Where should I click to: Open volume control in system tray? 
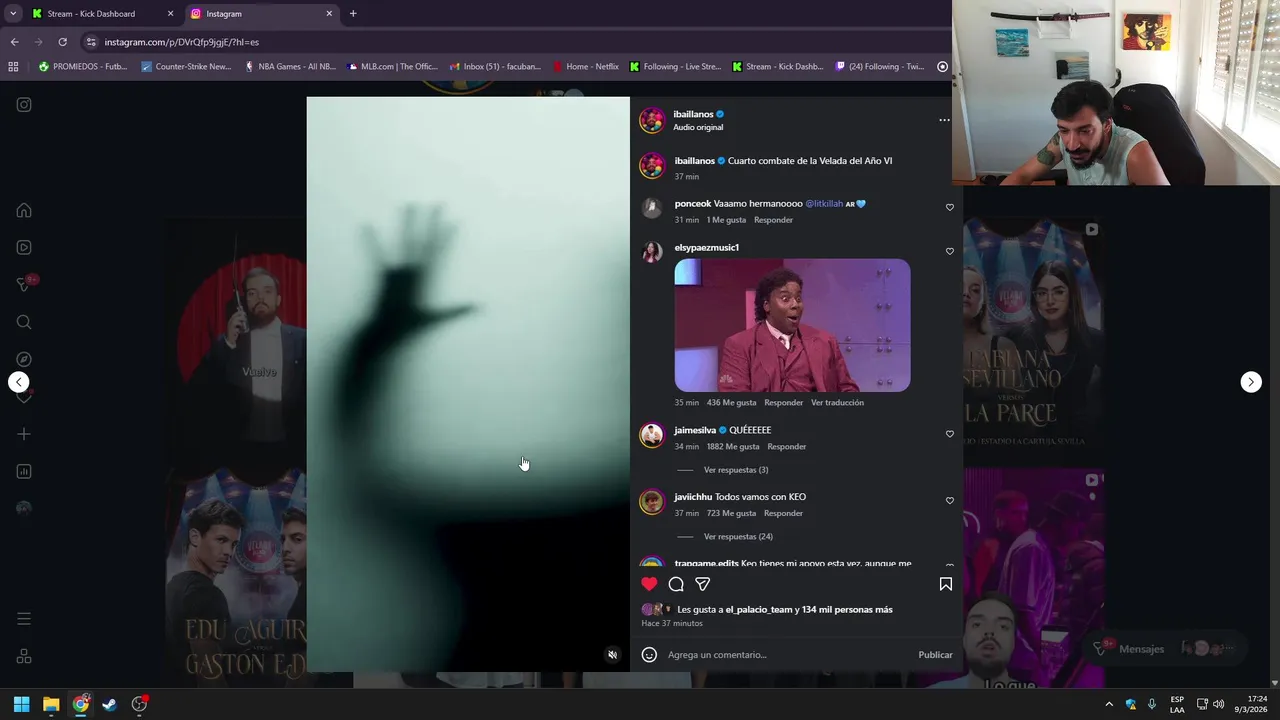1218,704
